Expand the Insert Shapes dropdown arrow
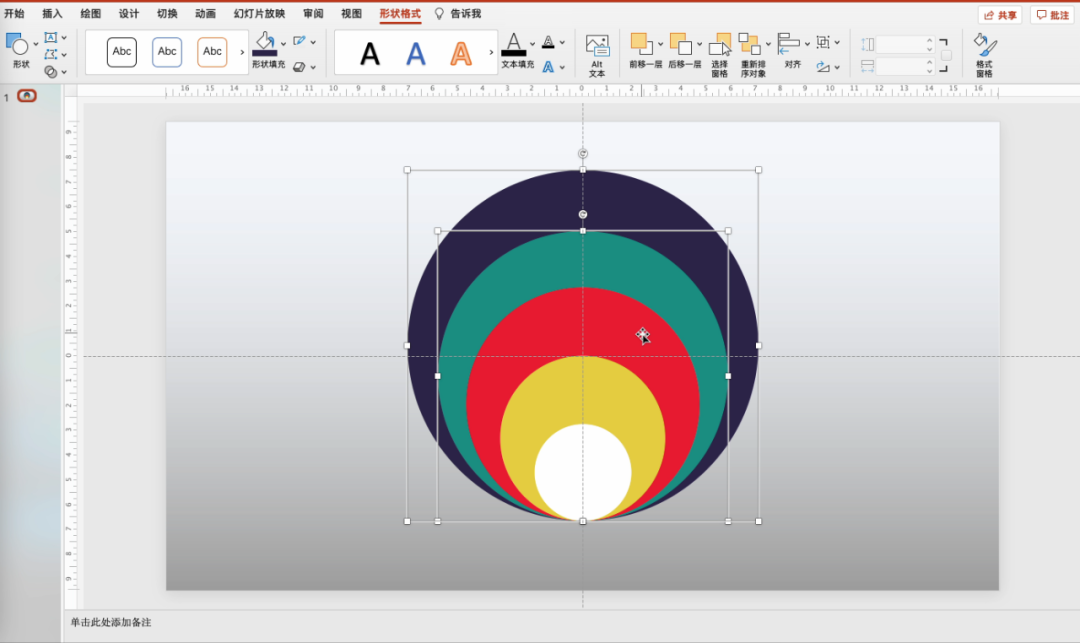 point(36,45)
